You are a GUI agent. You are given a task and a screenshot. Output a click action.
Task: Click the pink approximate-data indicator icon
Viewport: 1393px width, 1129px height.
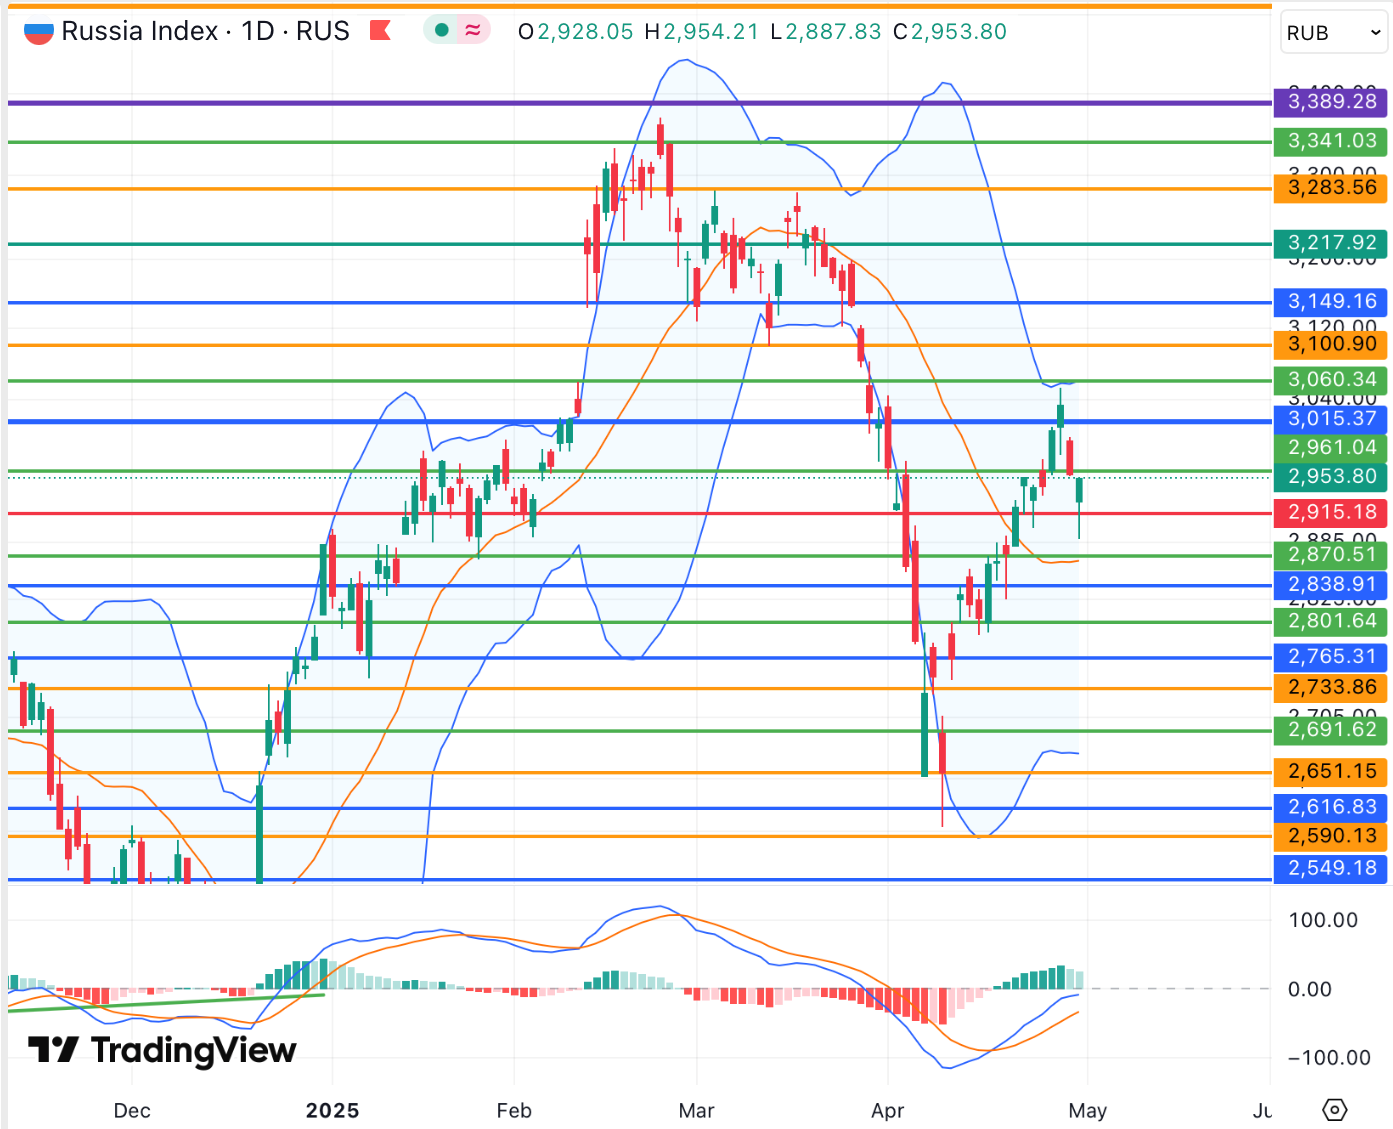click(473, 31)
